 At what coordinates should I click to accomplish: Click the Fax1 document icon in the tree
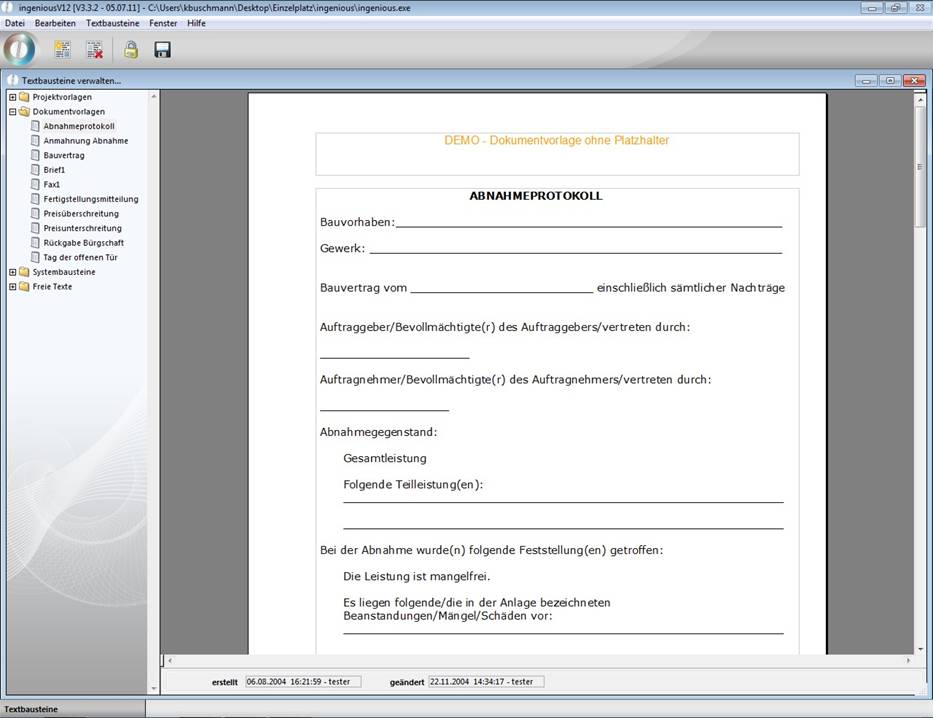pos(35,185)
